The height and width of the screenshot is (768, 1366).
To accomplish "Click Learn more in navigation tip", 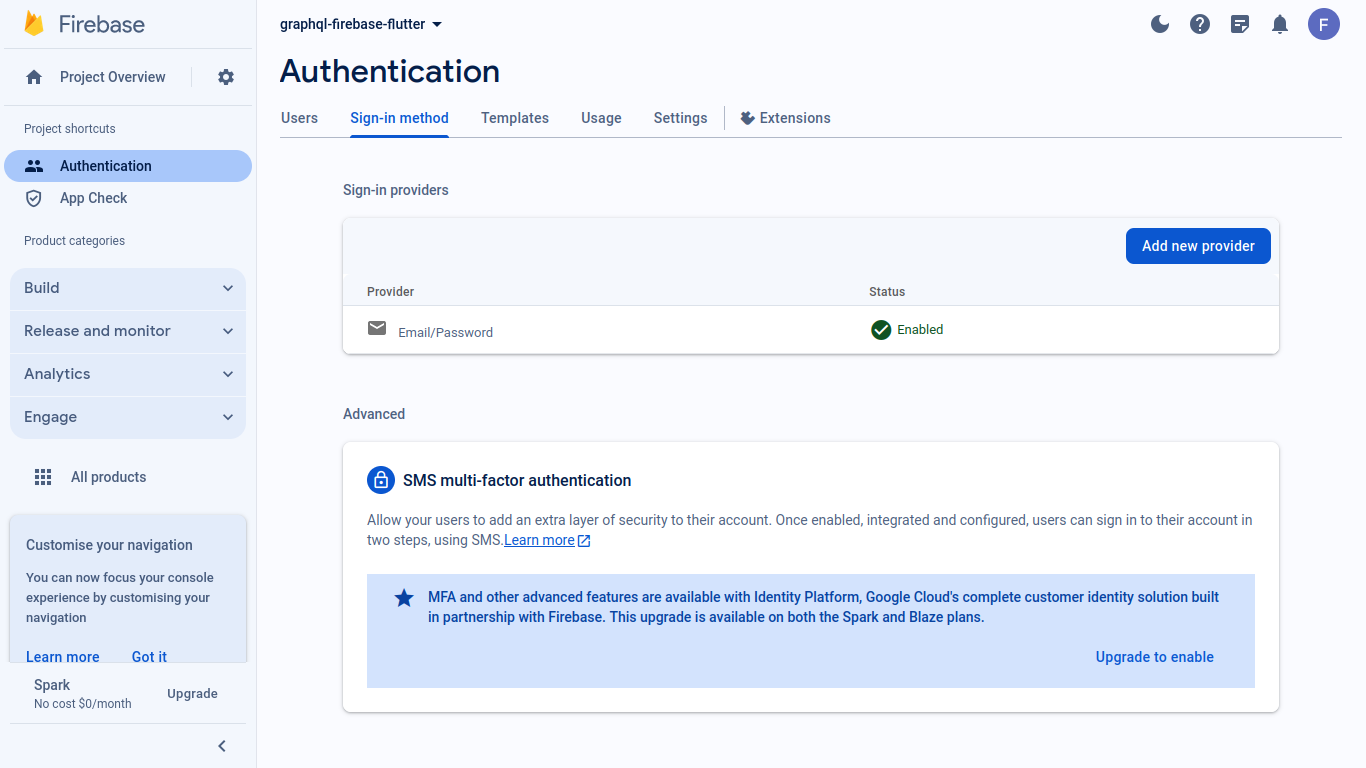I will 63,656.
